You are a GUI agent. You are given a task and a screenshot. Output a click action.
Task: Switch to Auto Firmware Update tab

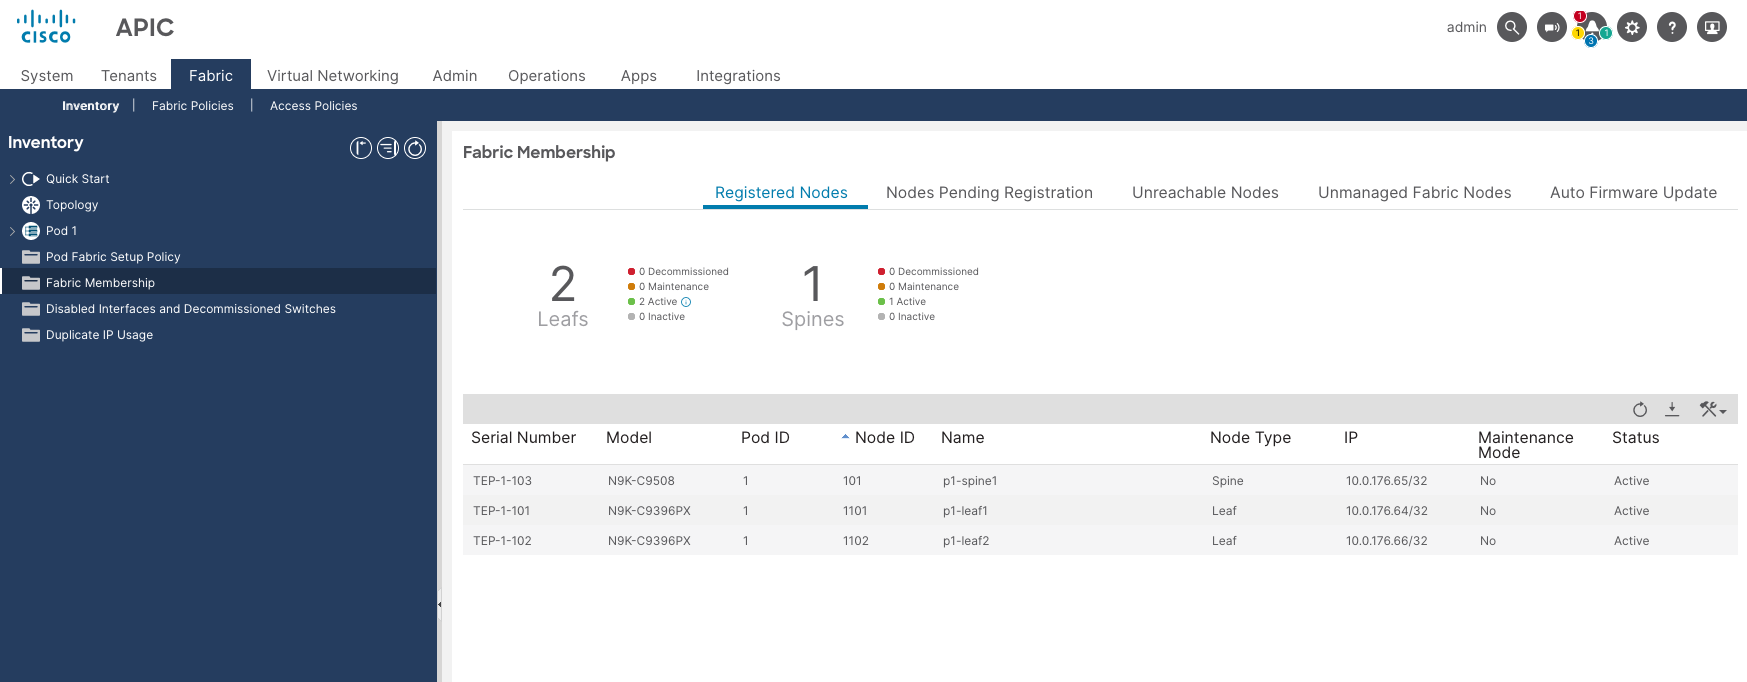(1633, 193)
